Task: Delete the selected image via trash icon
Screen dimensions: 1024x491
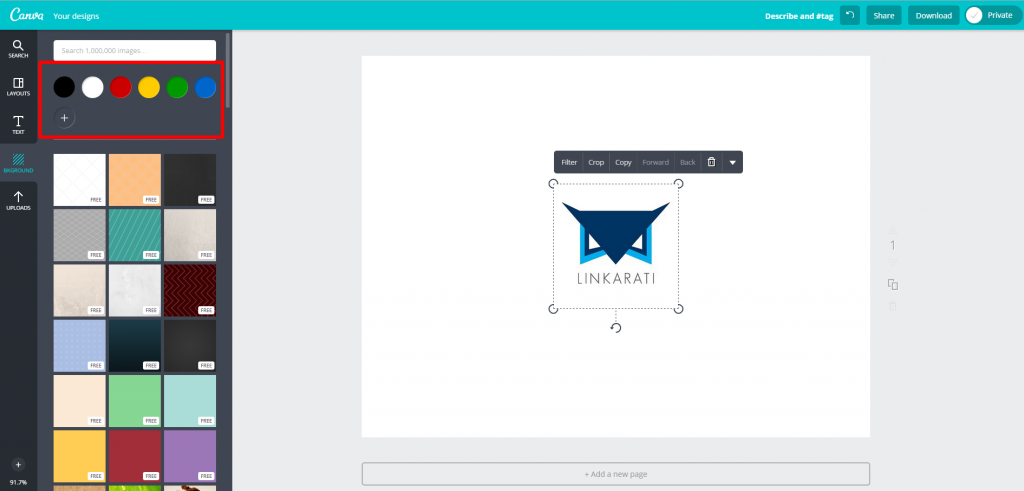Action: (712, 162)
